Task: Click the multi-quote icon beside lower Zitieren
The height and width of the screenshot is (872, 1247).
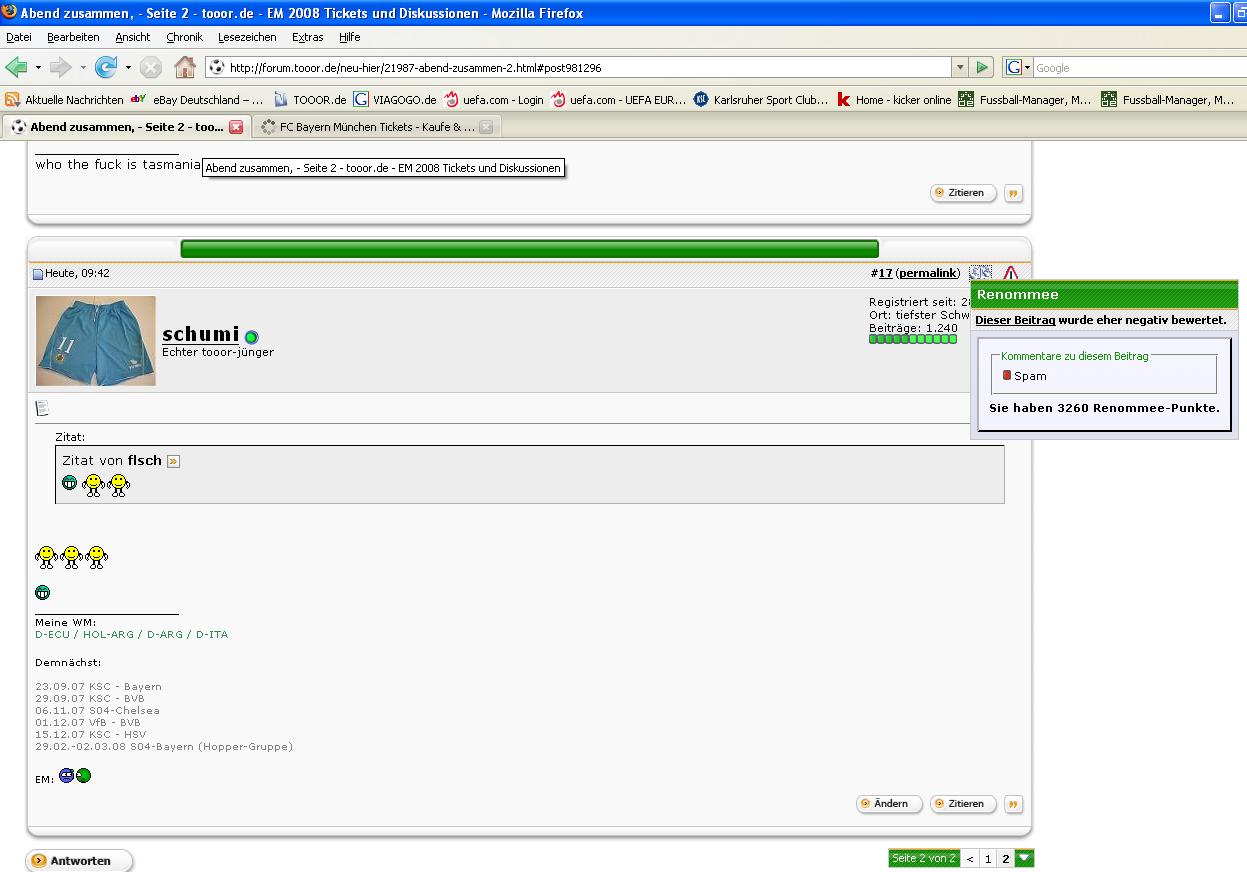Action: 1014,804
